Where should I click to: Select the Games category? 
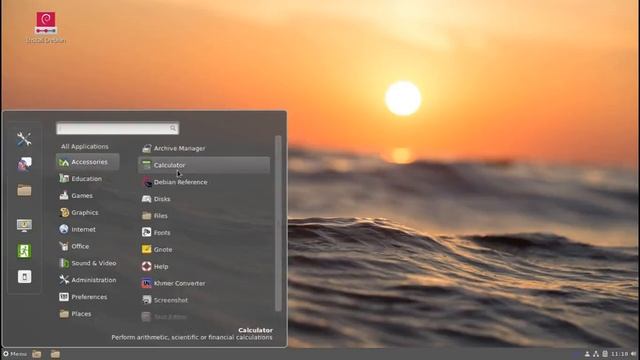tap(88, 196)
